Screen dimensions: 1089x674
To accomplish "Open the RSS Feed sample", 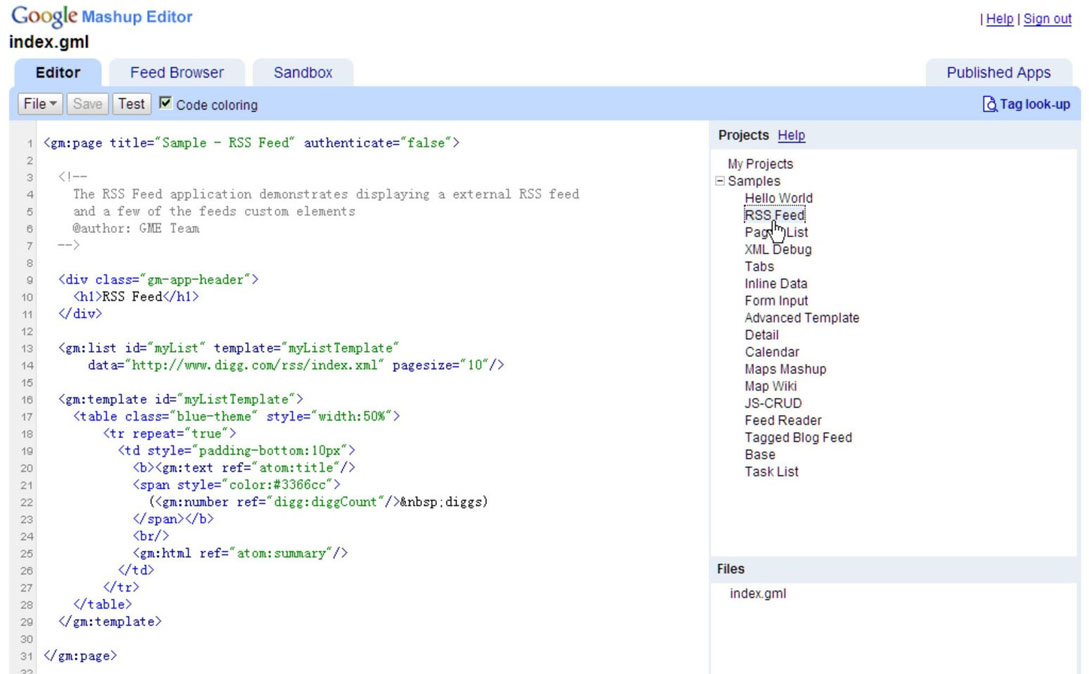I will [x=774, y=215].
